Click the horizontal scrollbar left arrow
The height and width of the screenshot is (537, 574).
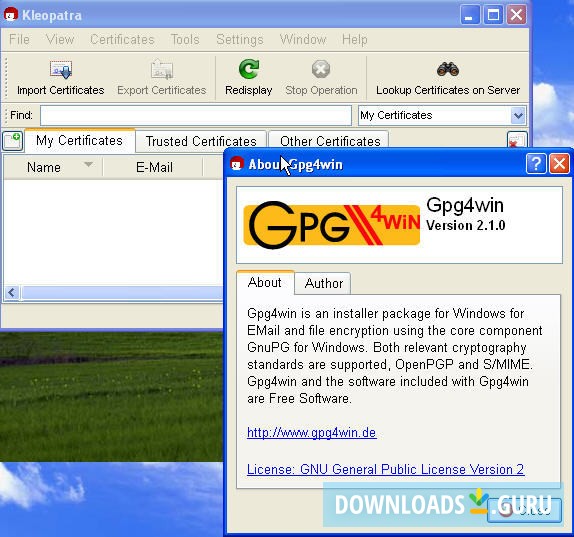pos(12,292)
